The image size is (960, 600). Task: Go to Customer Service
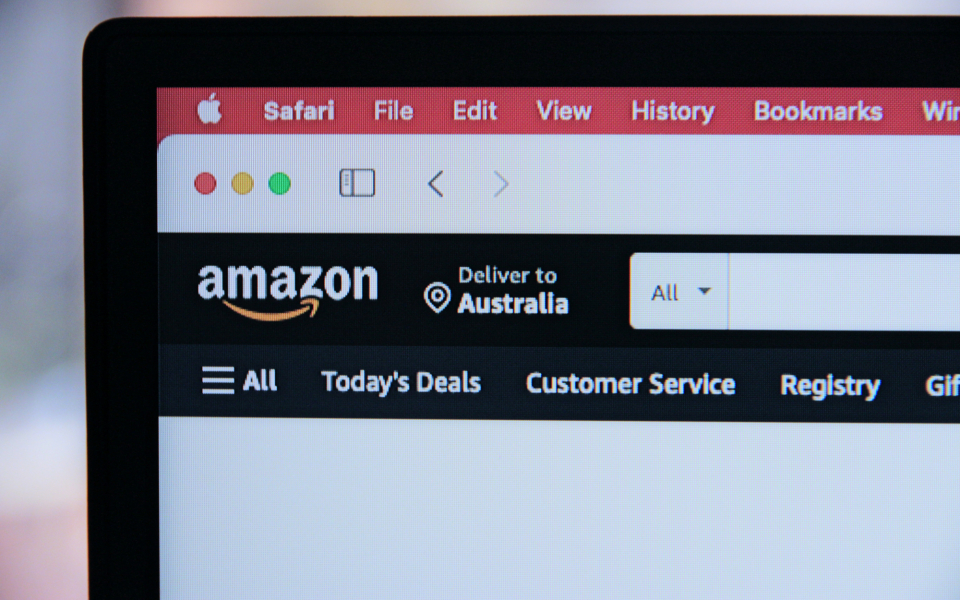pos(631,384)
